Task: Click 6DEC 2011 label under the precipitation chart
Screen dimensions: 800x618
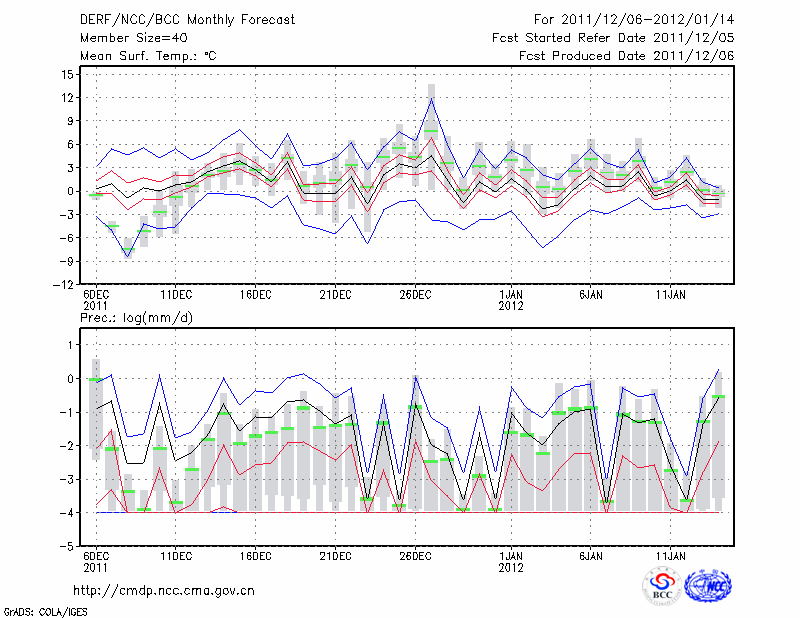Action: [96, 557]
